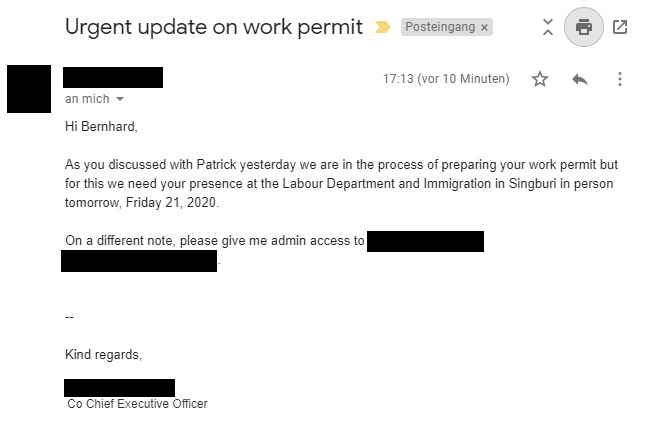This screenshot has height=425, width=645.
Task: Click the redacted signature name
Action: 119,388
